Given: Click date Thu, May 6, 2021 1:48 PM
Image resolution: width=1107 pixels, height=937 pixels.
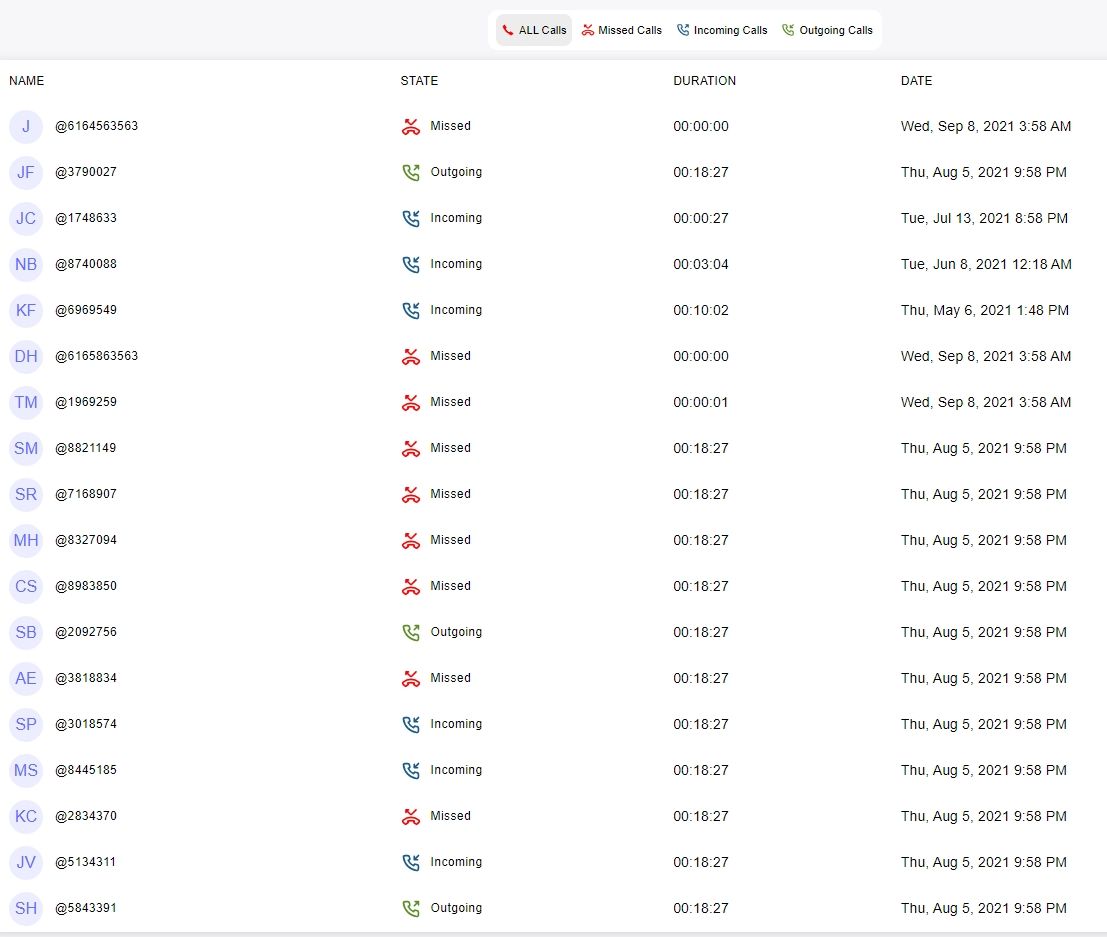Looking at the screenshot, I should click(985, 310).
